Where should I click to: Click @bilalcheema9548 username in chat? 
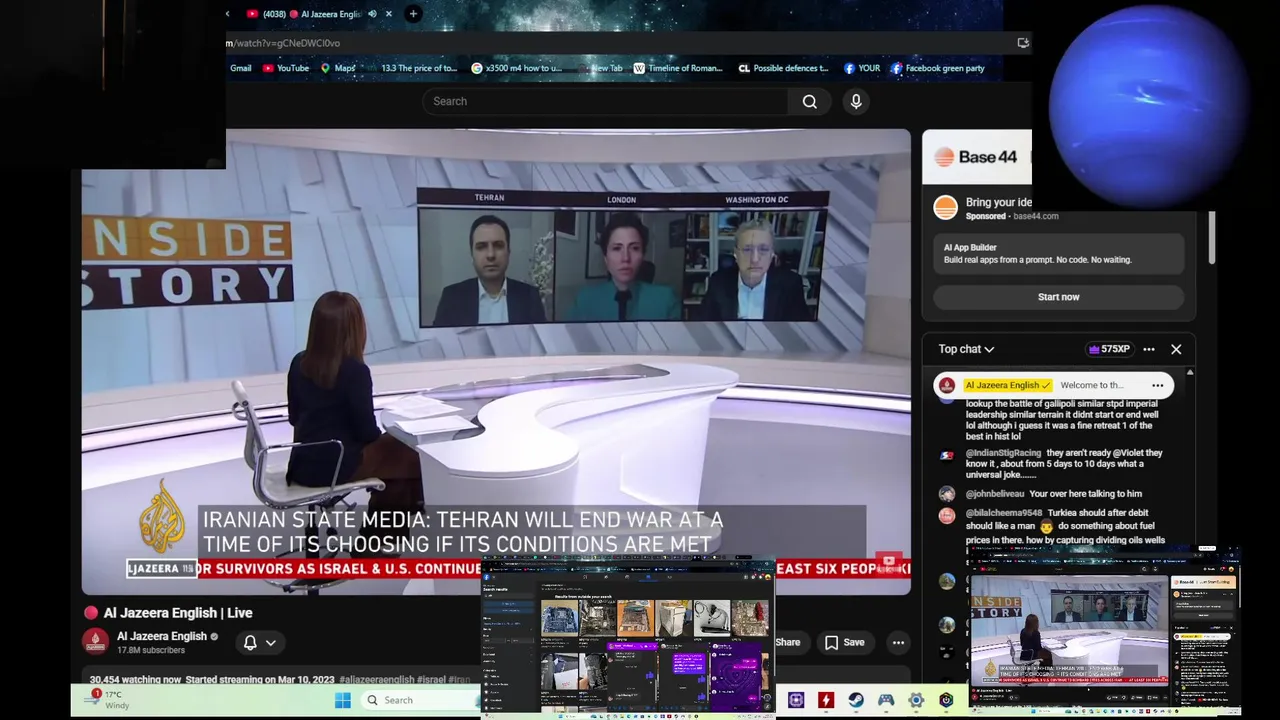tap(1004, 513)
